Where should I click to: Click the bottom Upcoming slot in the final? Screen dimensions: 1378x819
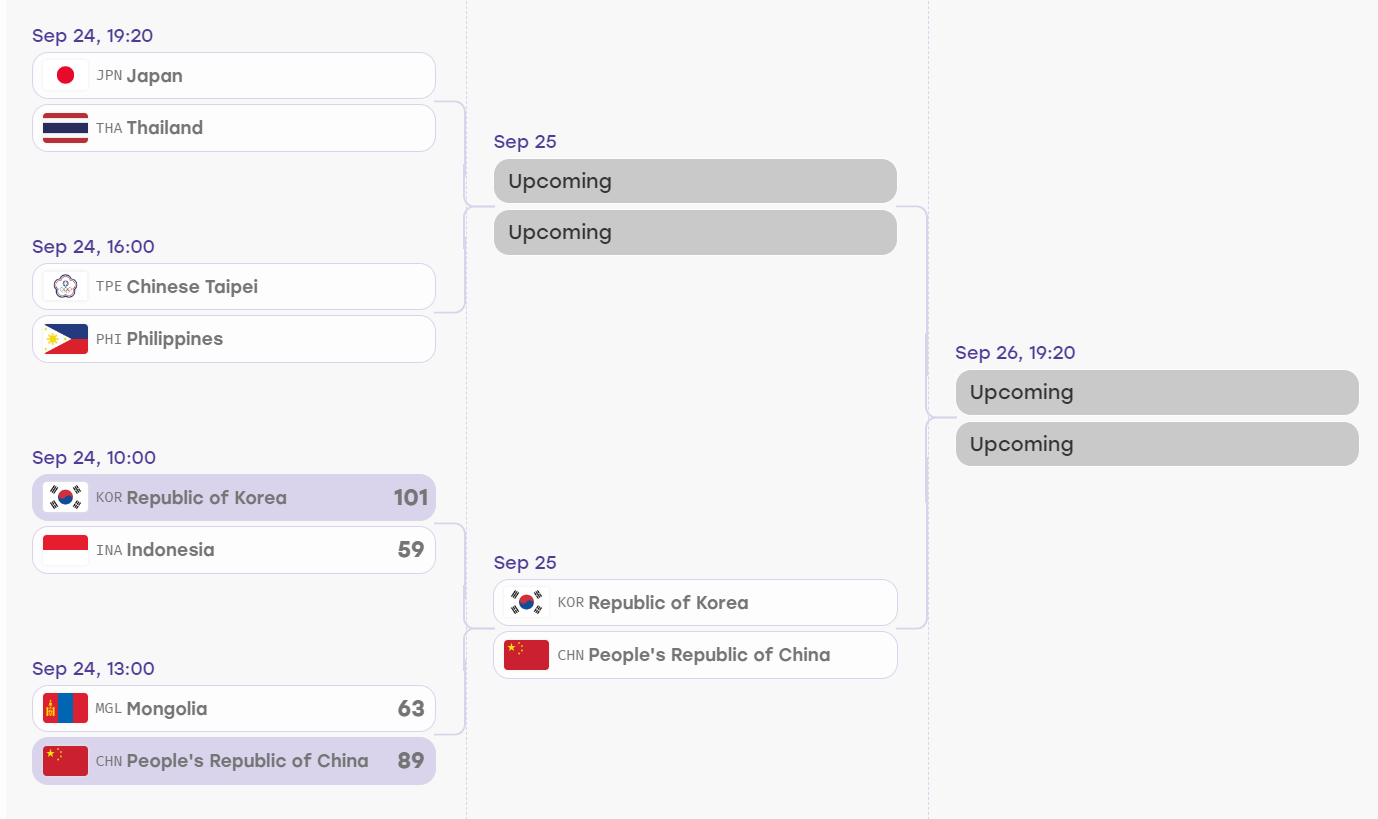point(1157,444)
